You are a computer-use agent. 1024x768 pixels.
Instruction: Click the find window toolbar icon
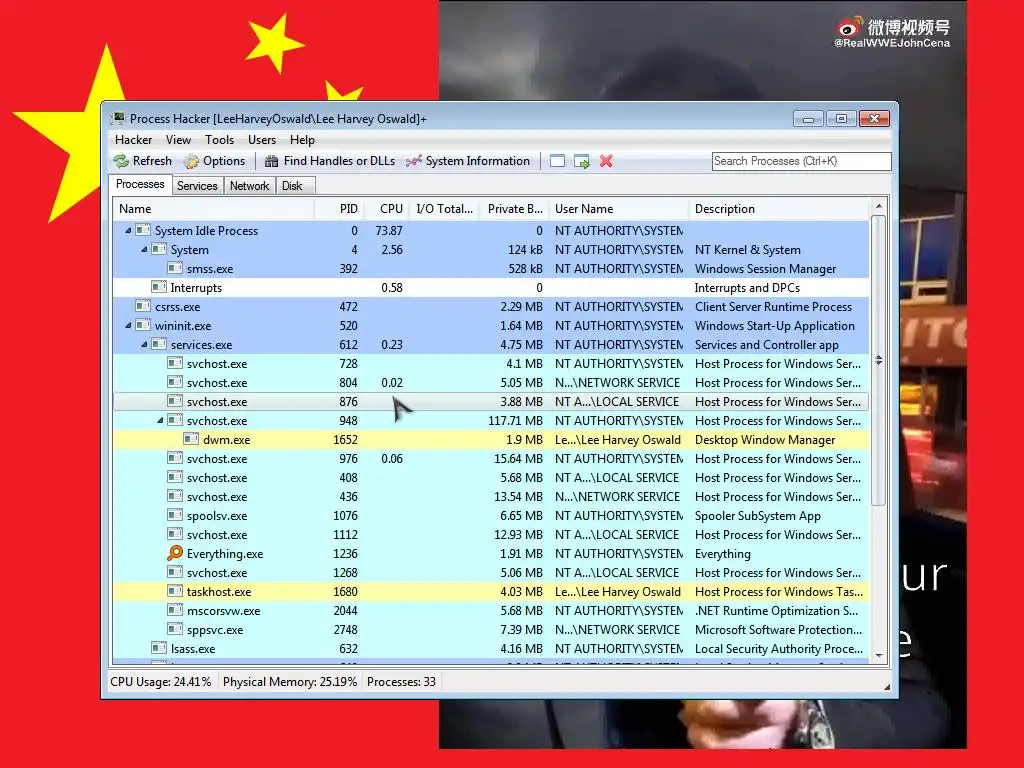coord(557,161)
